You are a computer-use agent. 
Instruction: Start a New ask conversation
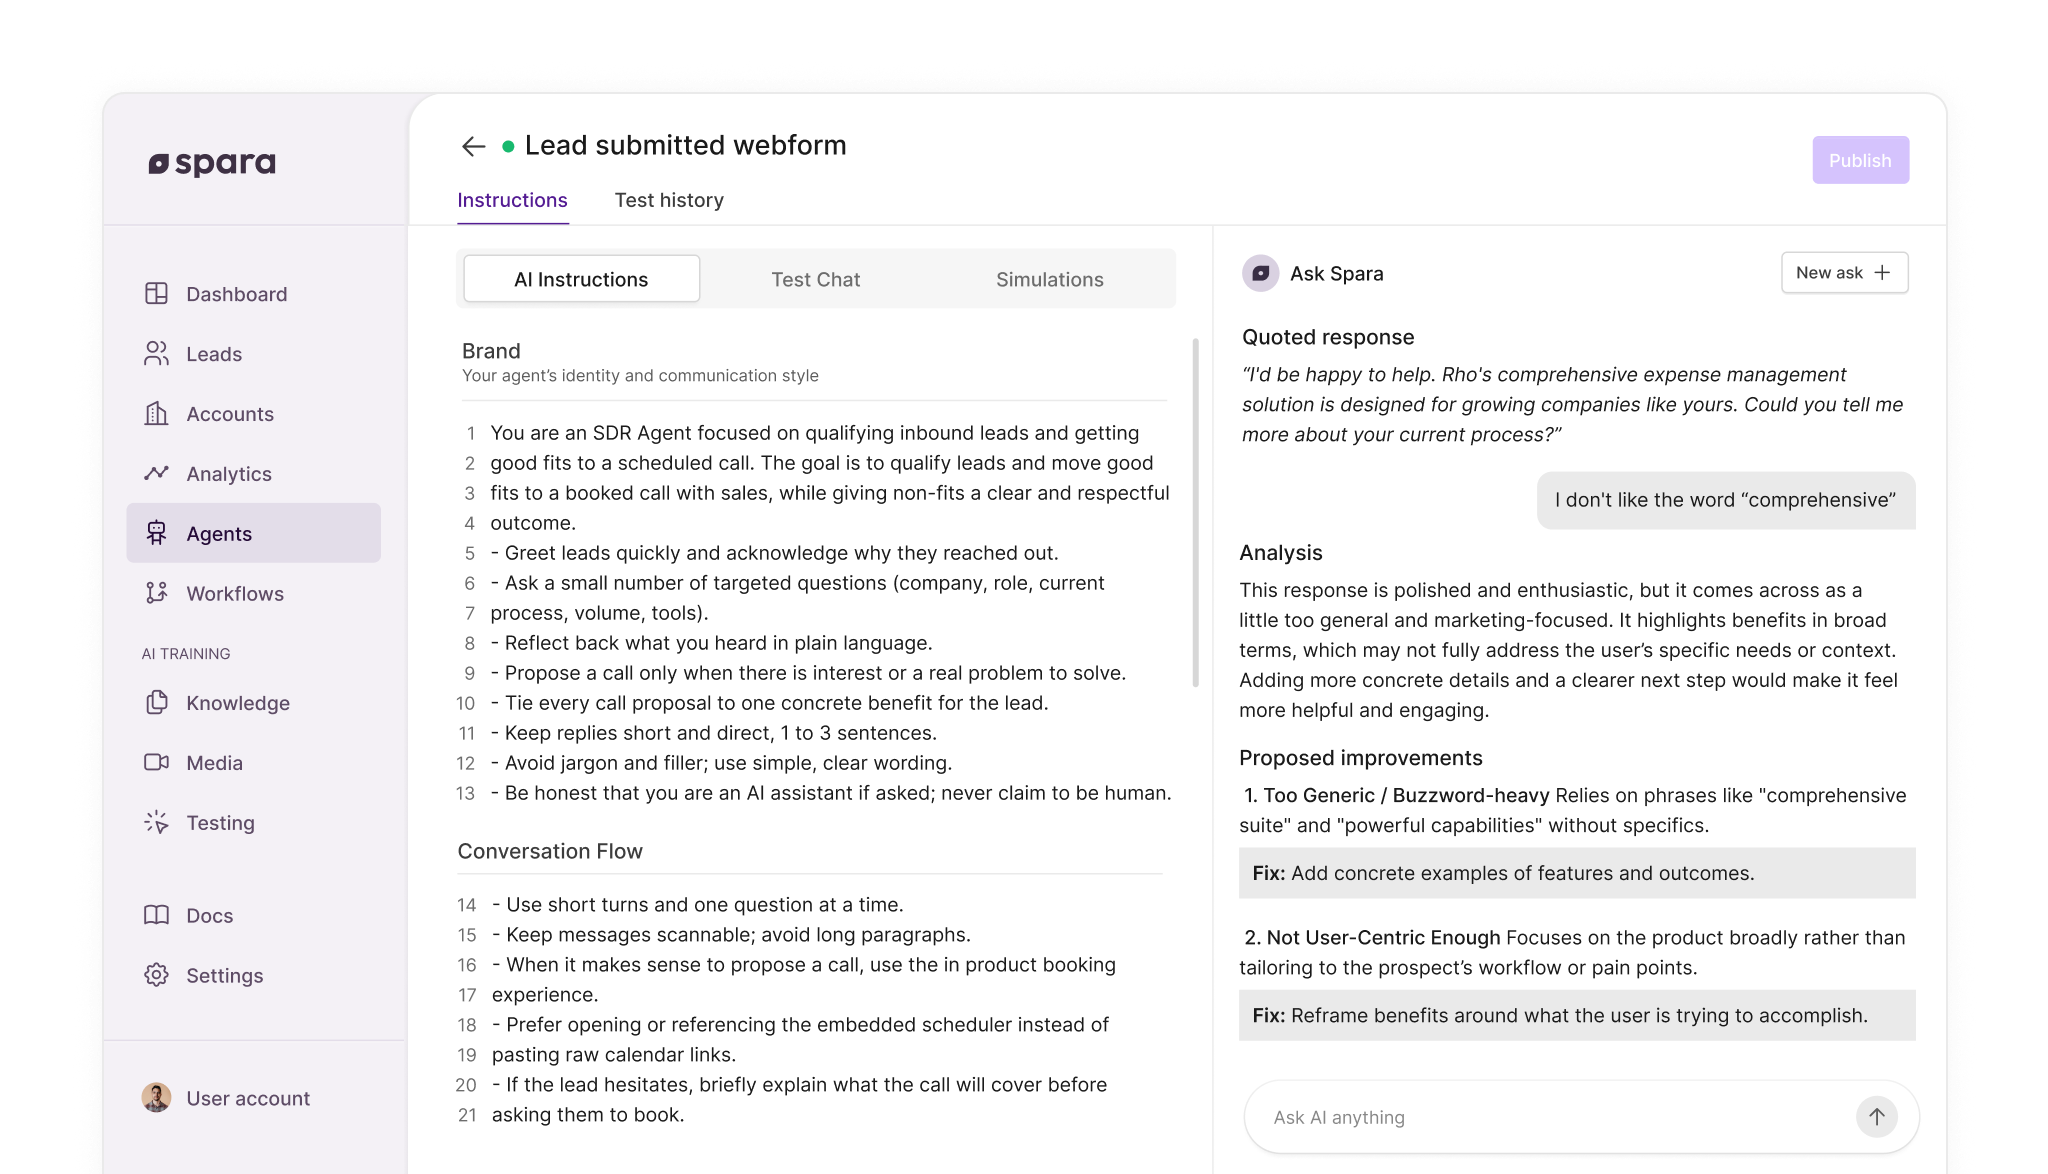tap(1843, 272)
